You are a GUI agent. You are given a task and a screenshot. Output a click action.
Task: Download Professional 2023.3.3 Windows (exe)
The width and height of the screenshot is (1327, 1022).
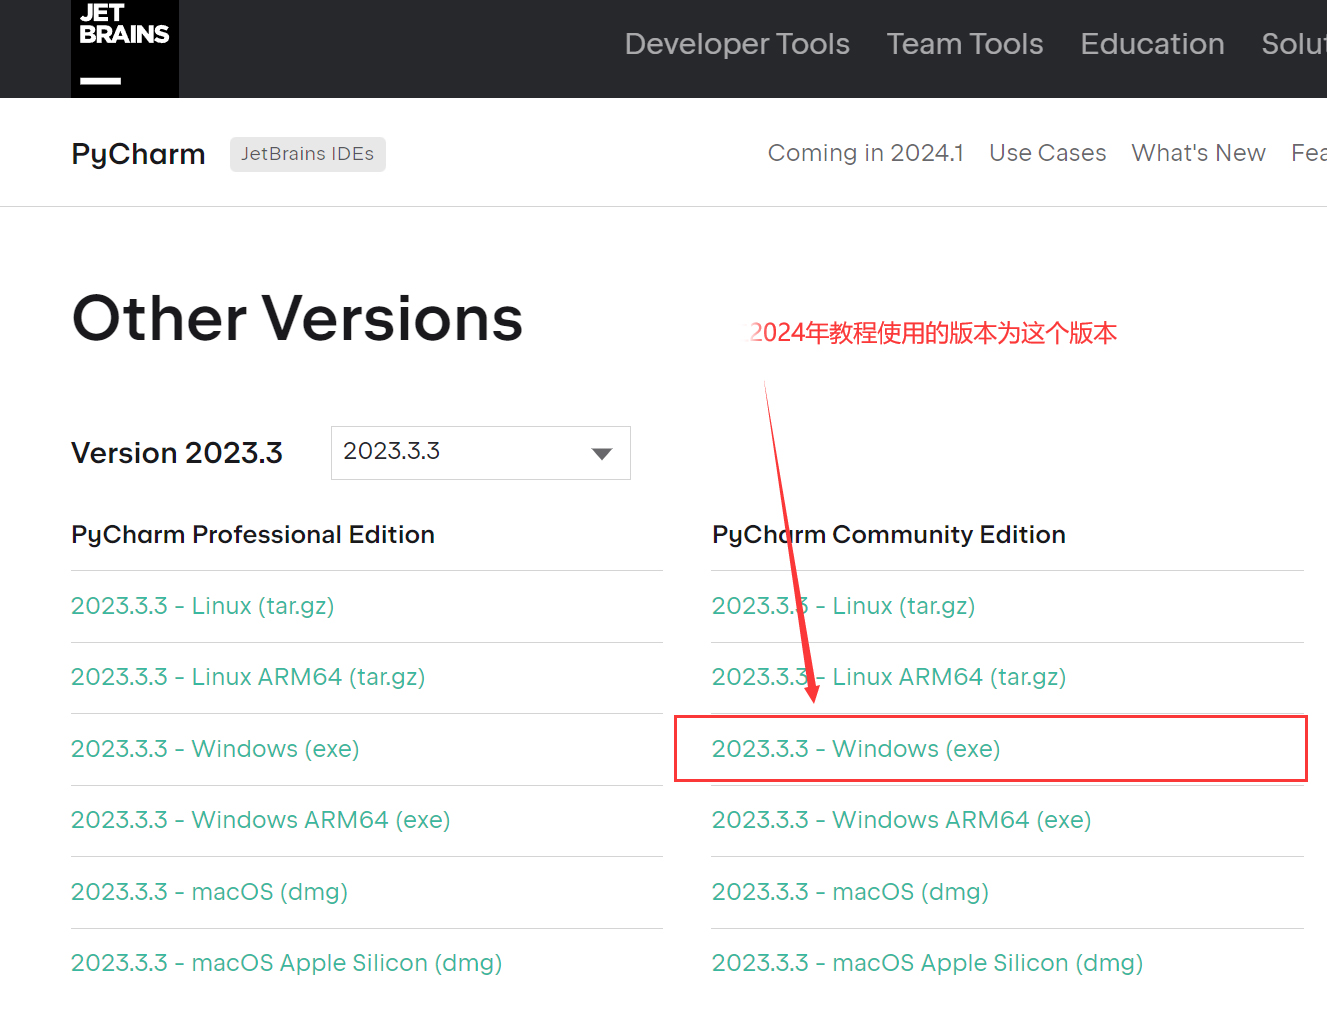click(x=215, y=749)
